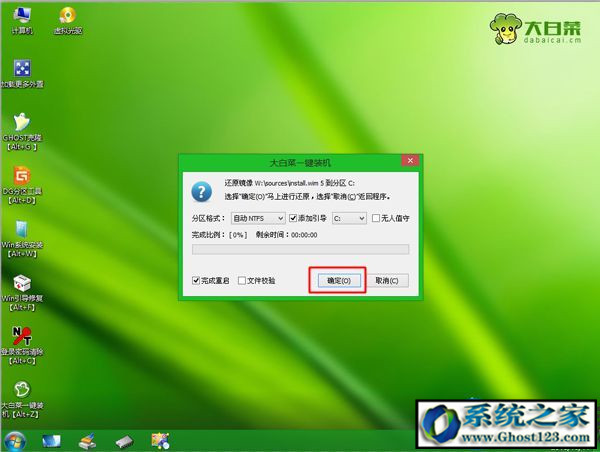Open the Win引导修复 boot repair icon
600x452 pixels.
click(x=21, y=286)
